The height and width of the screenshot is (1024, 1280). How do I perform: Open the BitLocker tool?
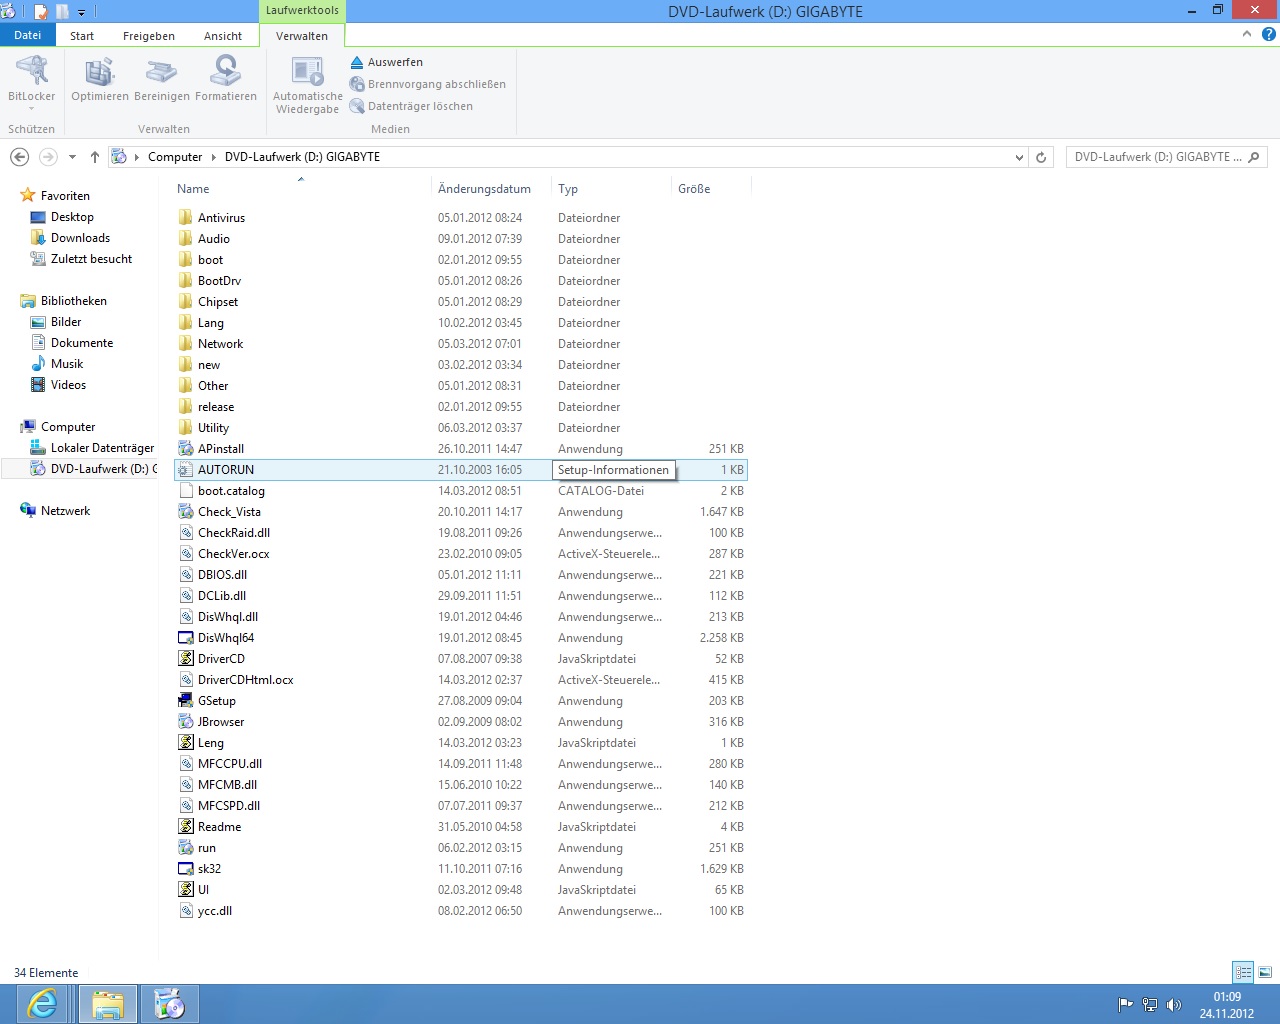31,81
